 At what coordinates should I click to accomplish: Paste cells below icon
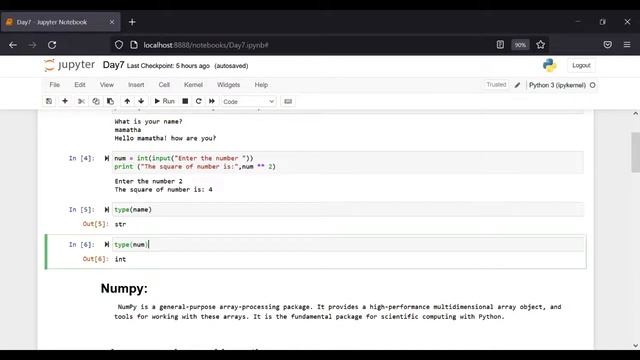pyautogui.click(x=110, y=101)
